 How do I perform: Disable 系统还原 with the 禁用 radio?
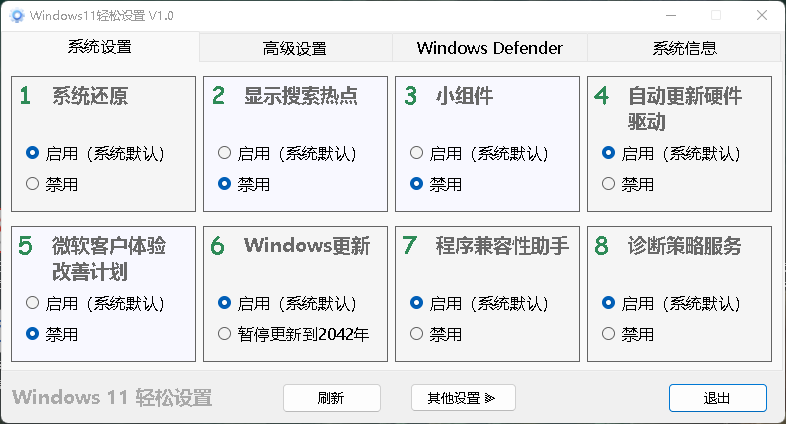[x=33, y=184]
